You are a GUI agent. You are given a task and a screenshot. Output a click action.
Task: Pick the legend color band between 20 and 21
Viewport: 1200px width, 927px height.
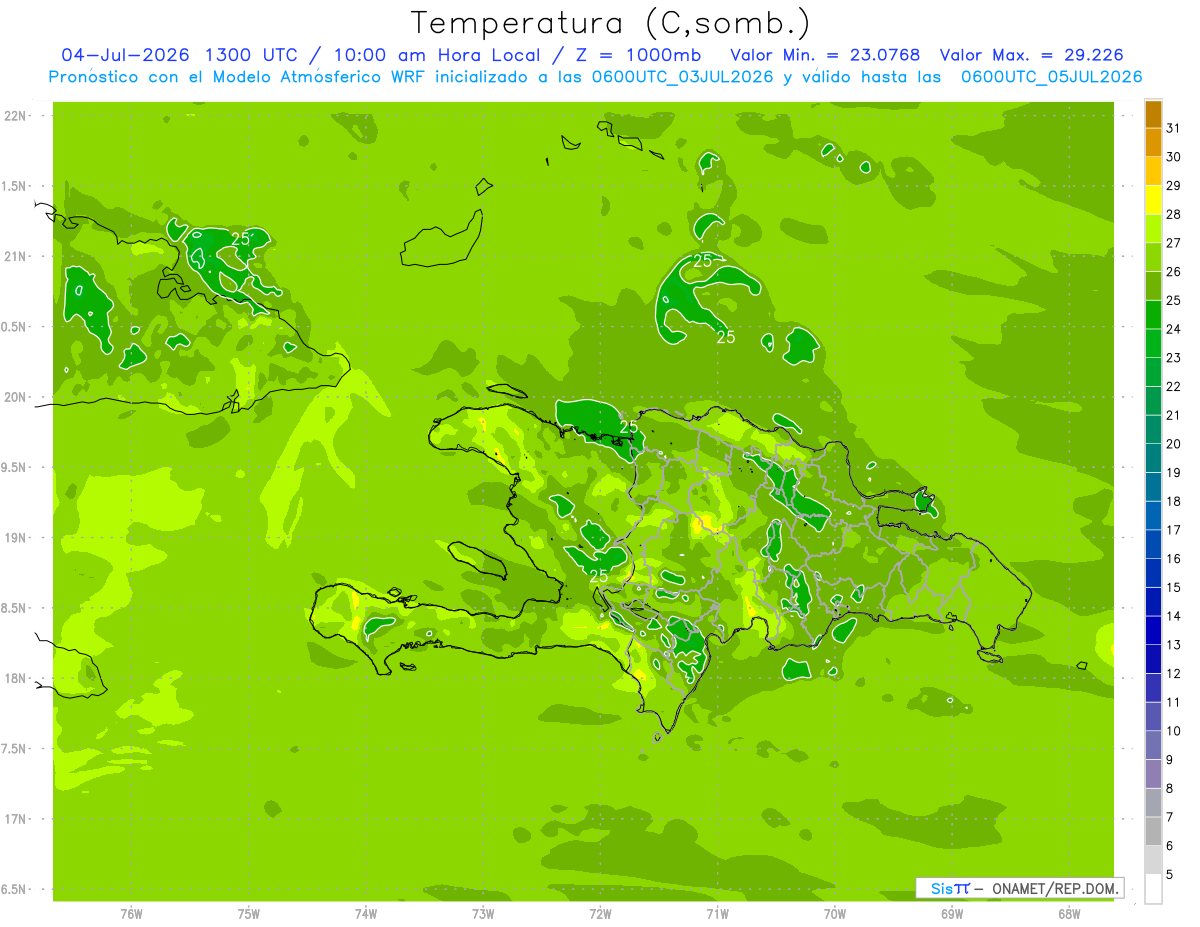pos(1153,429)
